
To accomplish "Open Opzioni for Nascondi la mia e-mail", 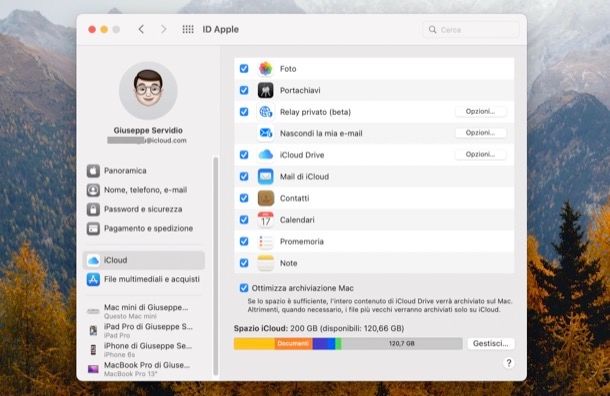I will pos(480,133).
